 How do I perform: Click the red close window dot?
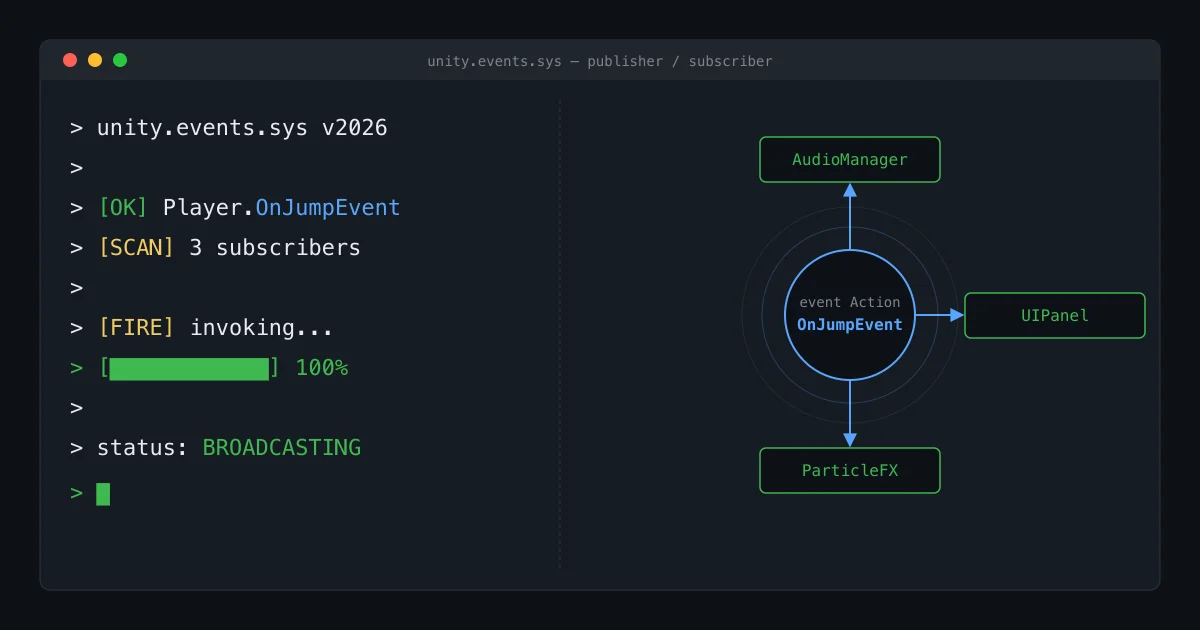point(70,60)
